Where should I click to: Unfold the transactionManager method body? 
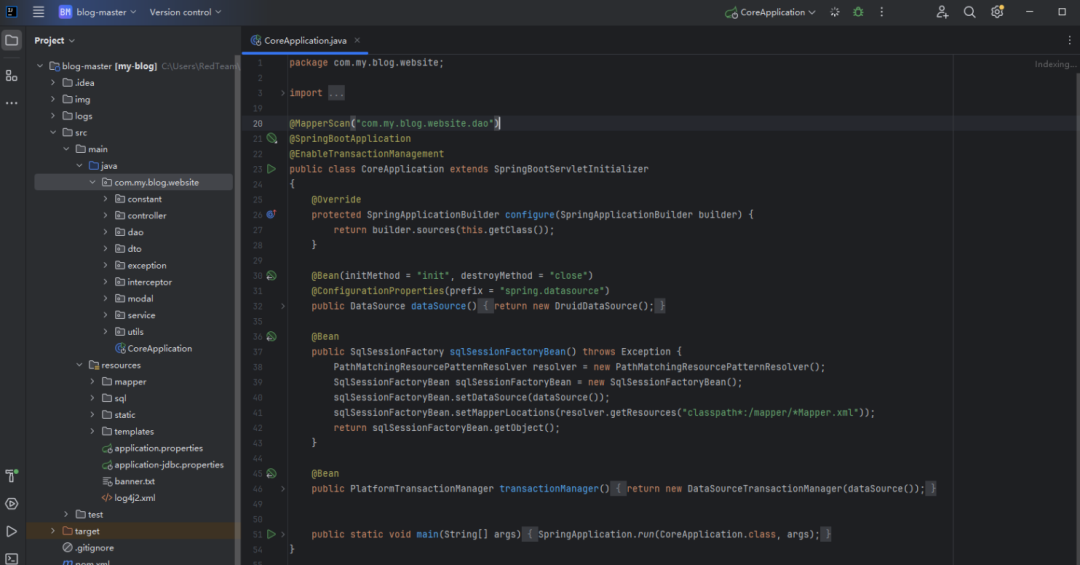pyautogui.click(x=282, y=489)
